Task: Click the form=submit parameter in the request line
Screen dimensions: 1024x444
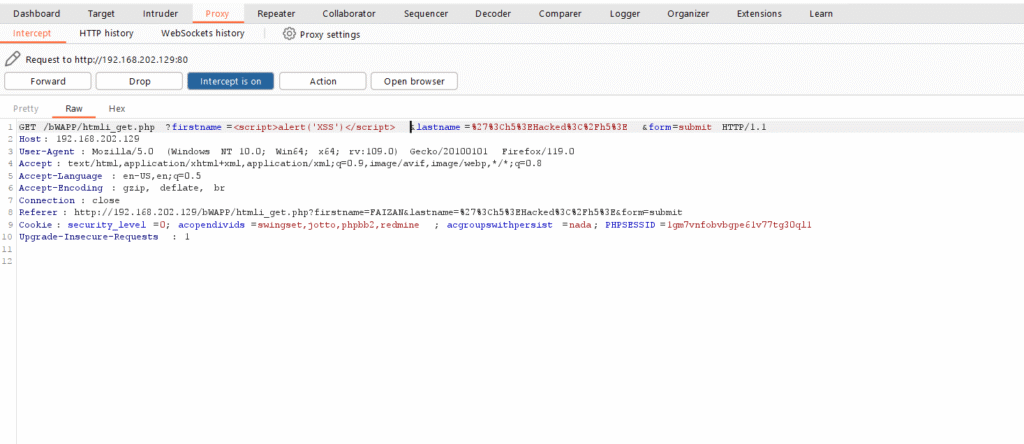Action: click(x=679, y=127)
